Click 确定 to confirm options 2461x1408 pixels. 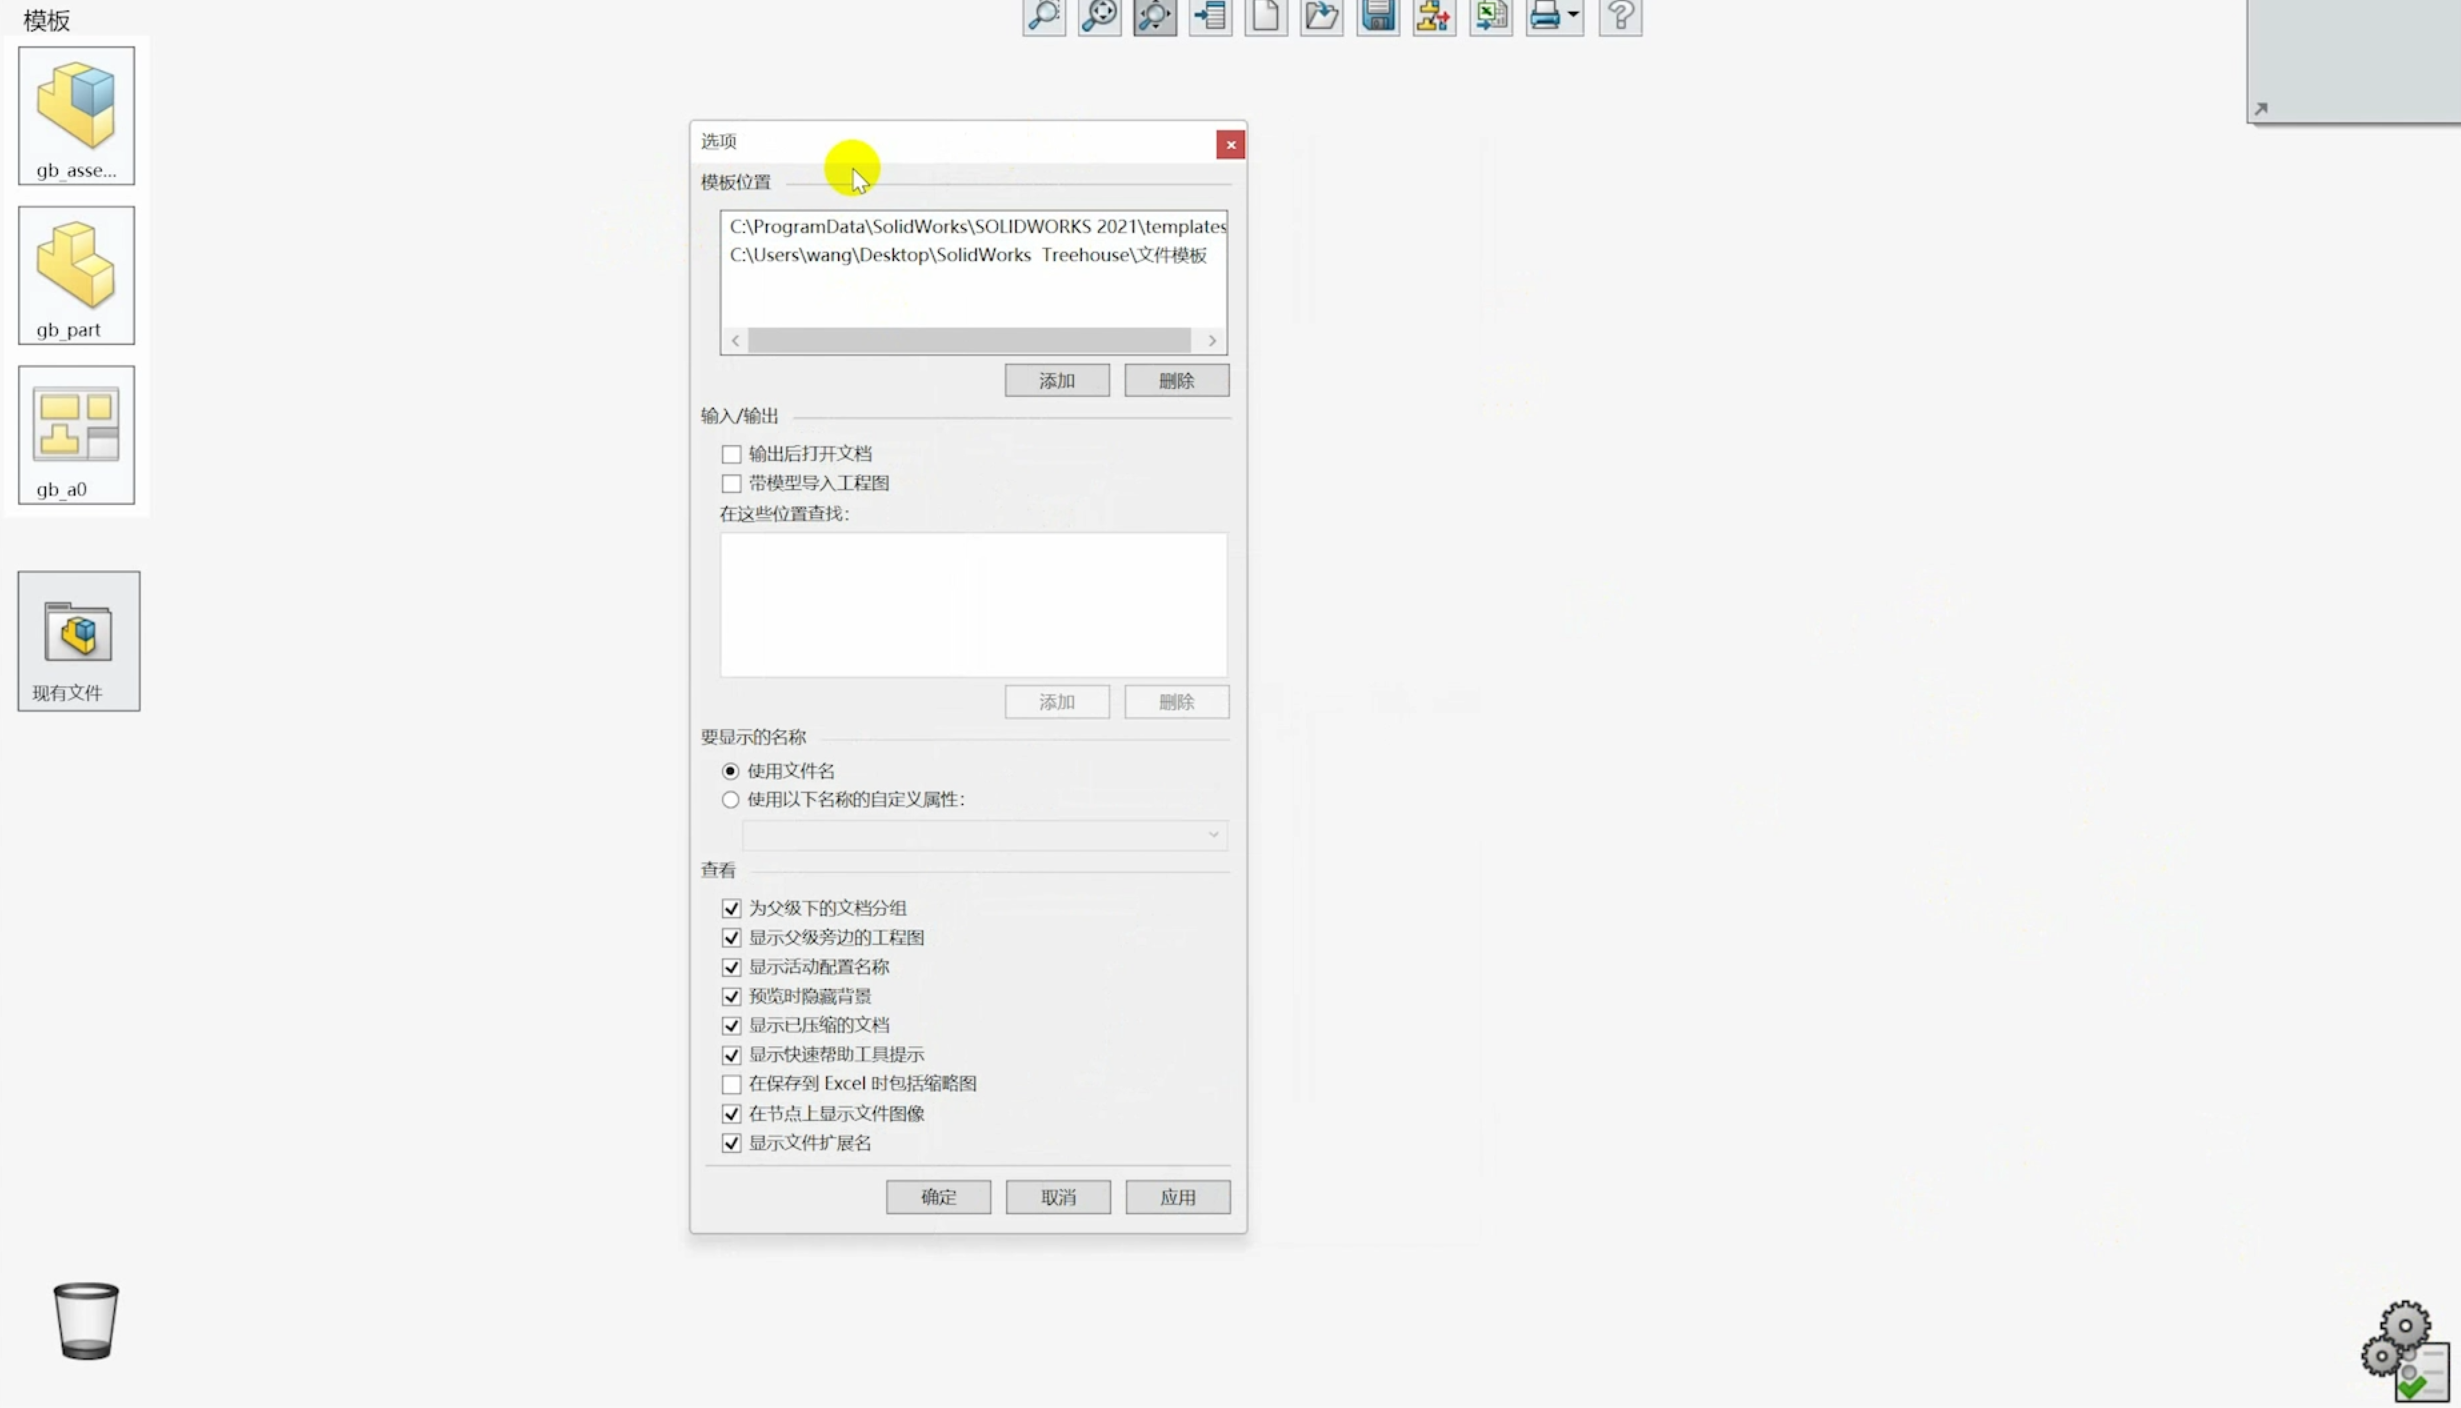click(938, 1197)
